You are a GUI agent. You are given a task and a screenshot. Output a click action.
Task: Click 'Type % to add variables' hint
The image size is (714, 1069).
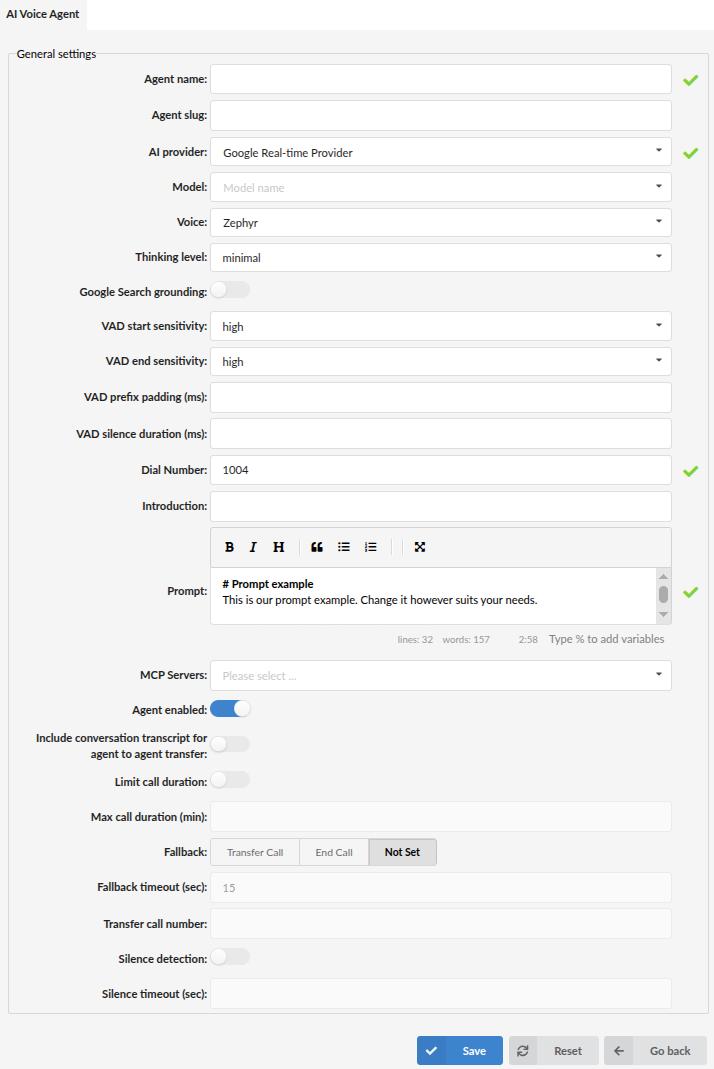pos(606,639)
